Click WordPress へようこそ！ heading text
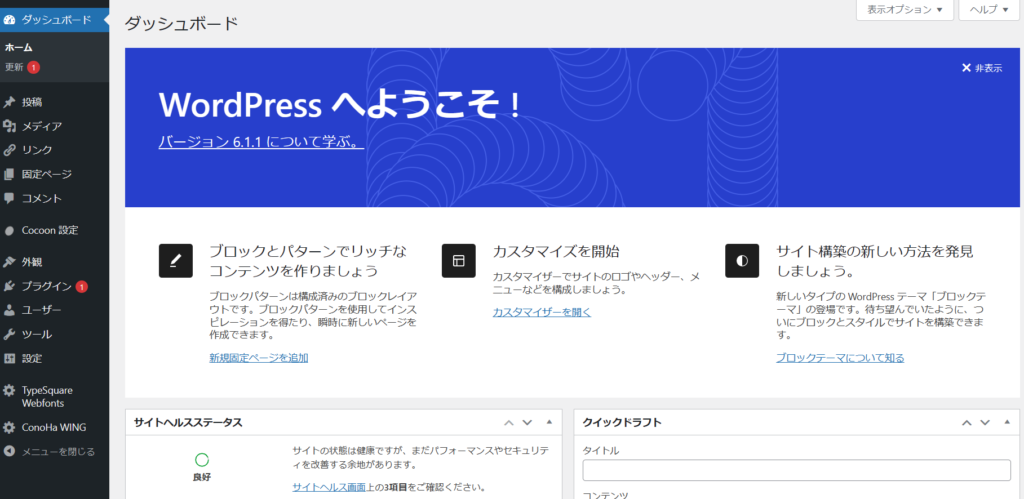Image resolution: width=1024 pixels, height=499 pixels. pos(340,105)
